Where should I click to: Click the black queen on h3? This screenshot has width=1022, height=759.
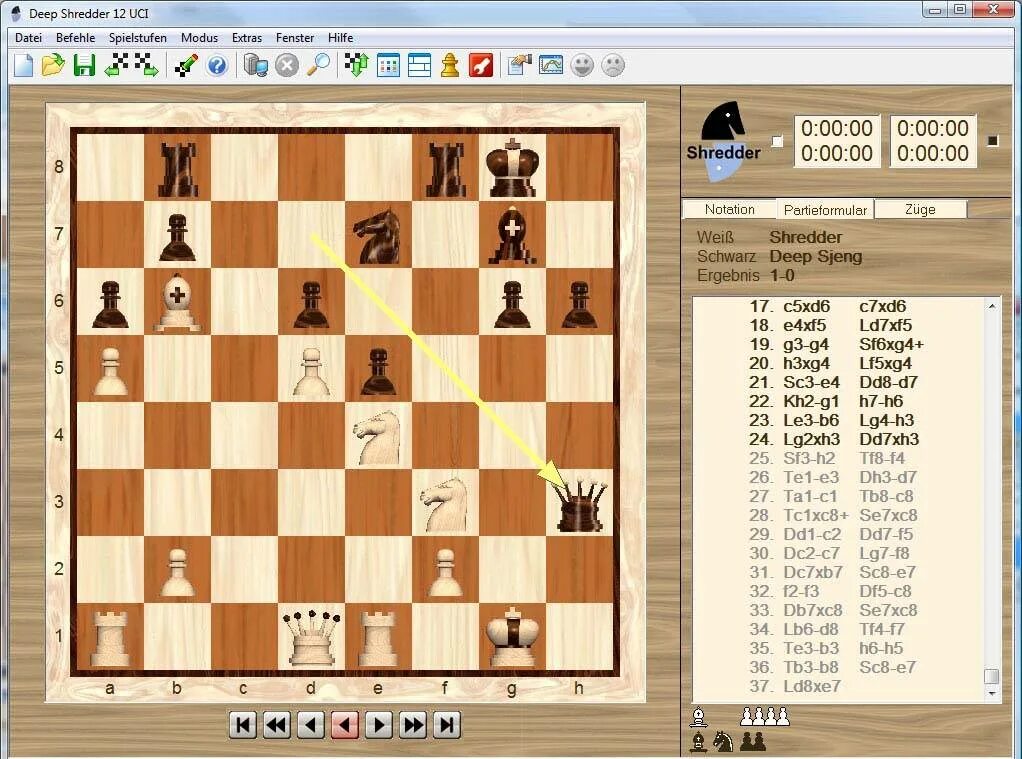click(579, 503)
